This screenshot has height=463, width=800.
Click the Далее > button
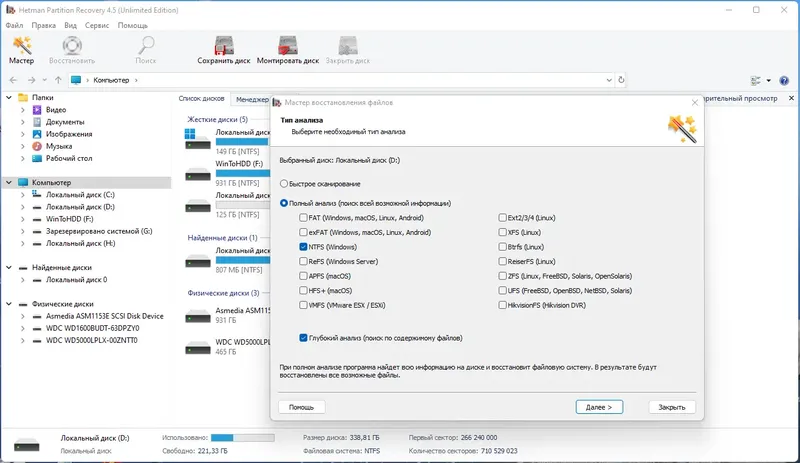[599, 407]
